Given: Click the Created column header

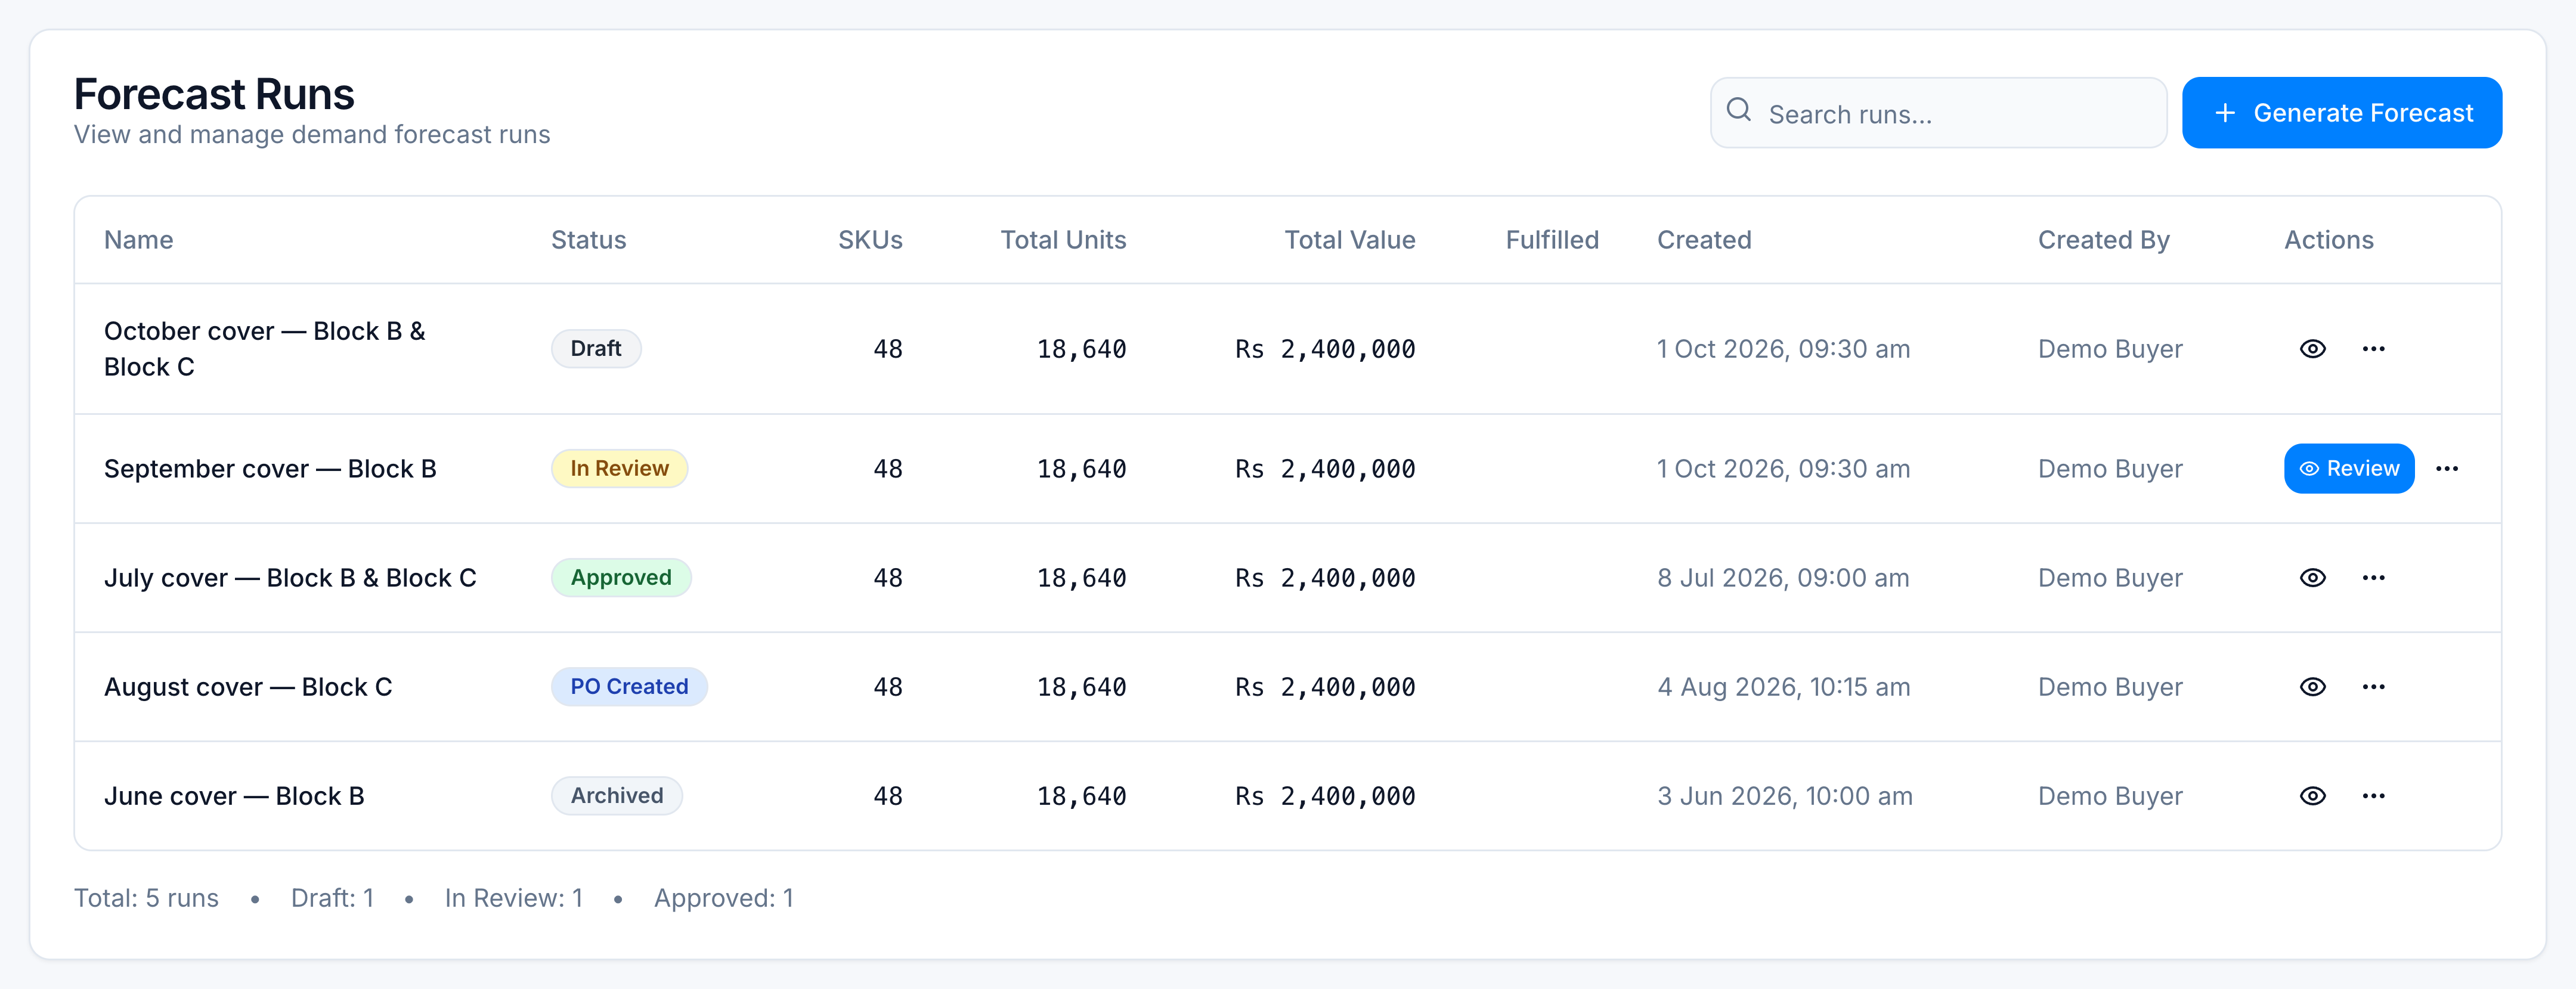Looking at the screenshot, I should tap(1704, 240).
